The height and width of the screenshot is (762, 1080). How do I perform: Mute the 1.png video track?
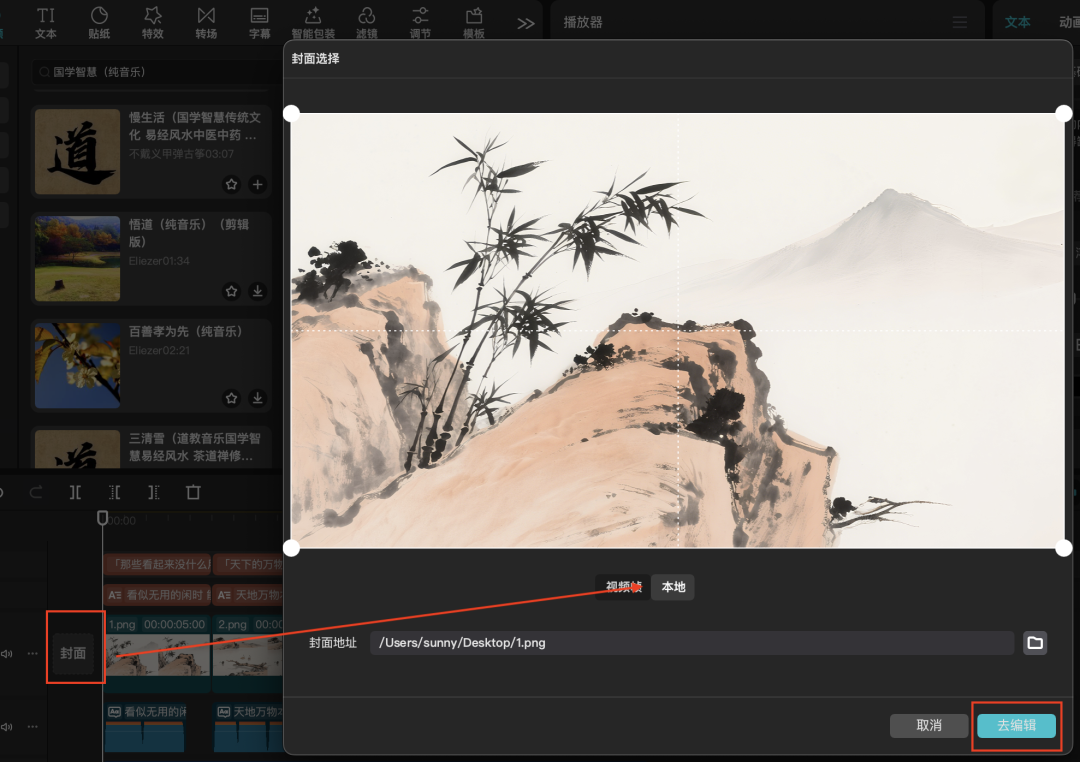click(x=7, y=654)
